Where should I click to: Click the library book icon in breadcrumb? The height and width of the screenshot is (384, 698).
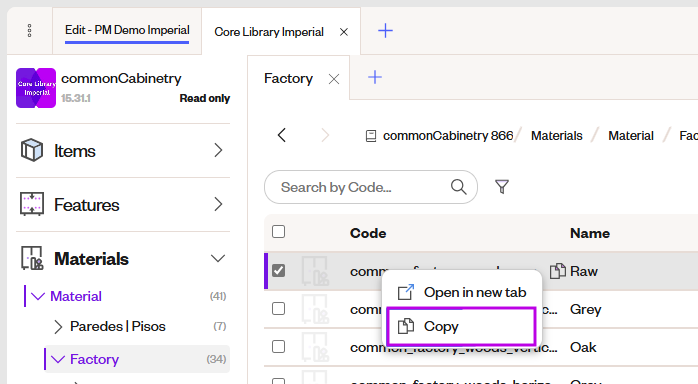click(371, 136)
